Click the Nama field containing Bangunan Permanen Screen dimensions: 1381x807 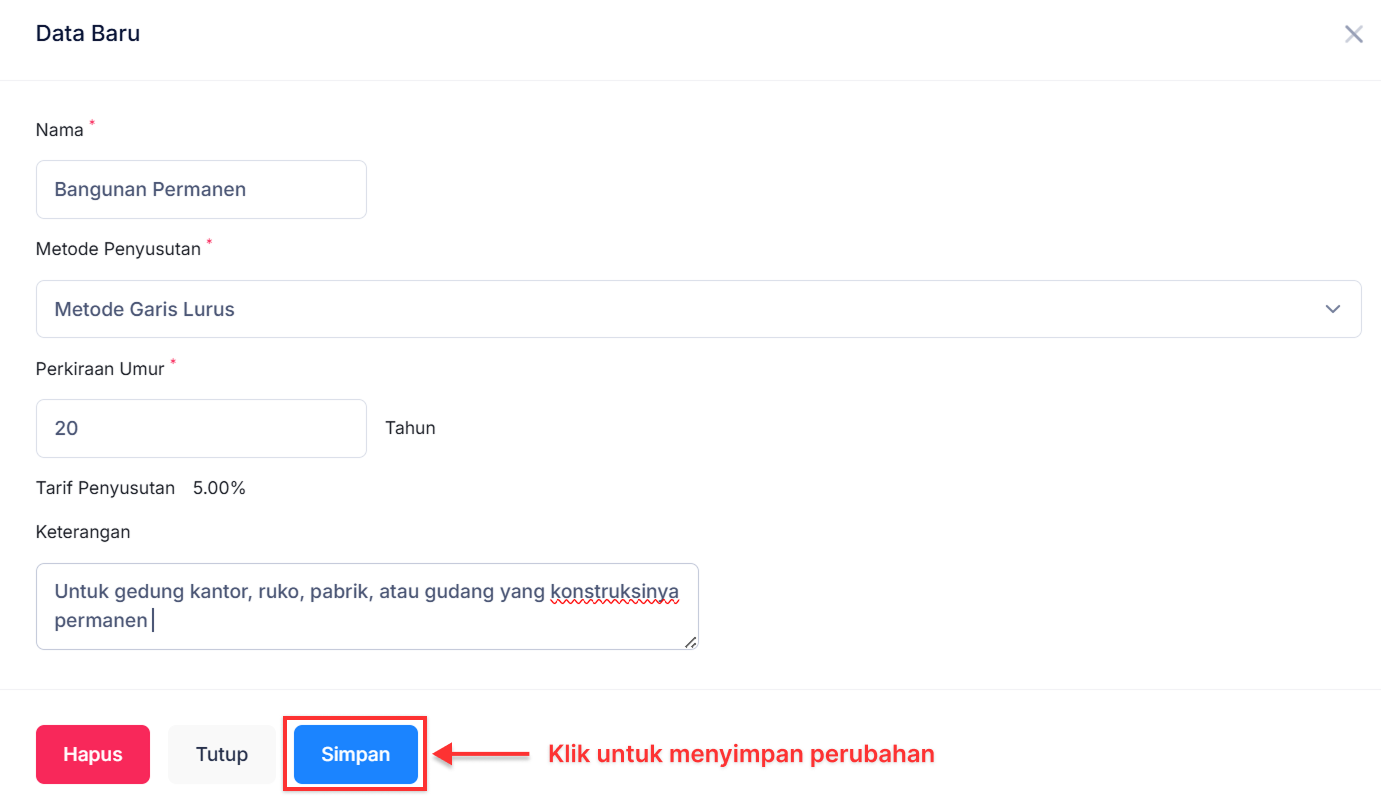[200, 189]
